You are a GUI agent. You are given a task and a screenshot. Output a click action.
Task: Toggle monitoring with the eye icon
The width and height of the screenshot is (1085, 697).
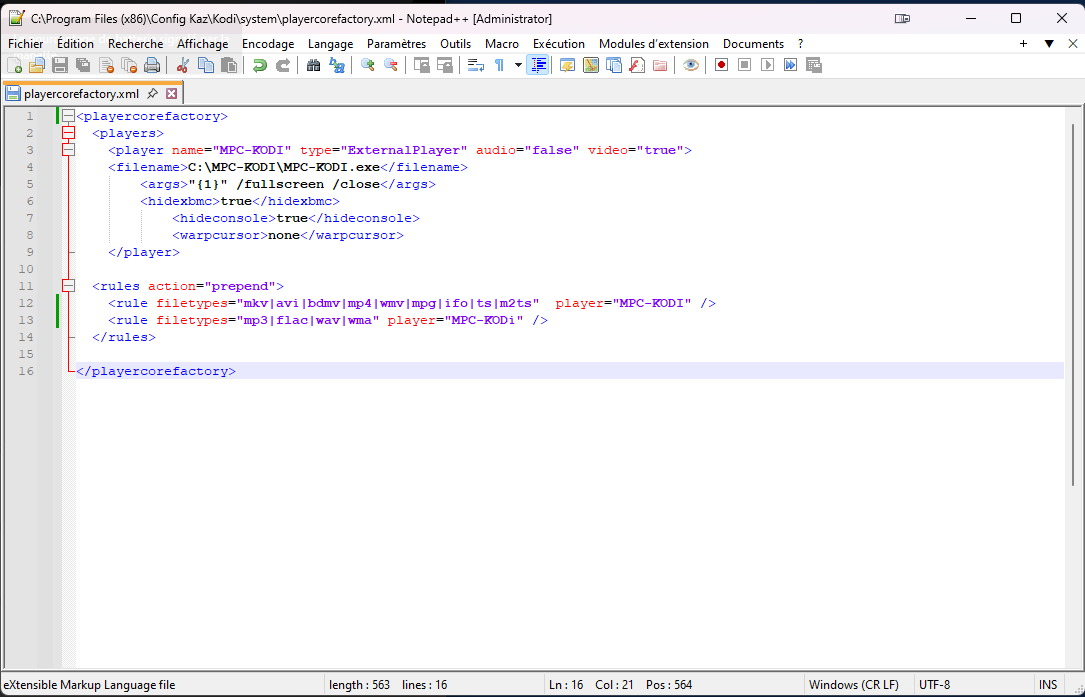tap(690, 65)
